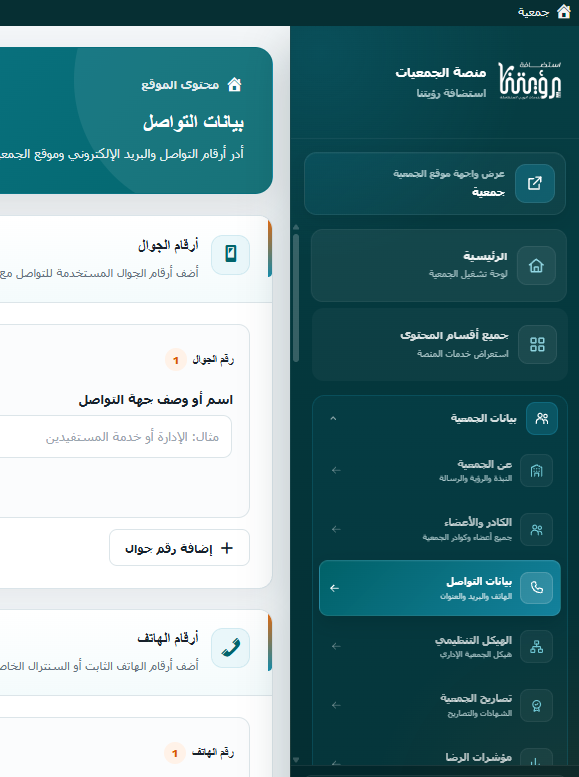The height and width of the screenshot is (777, 579).
Task: Open the الهيكل التنظيمي submenu item
Action: point(440,647)
